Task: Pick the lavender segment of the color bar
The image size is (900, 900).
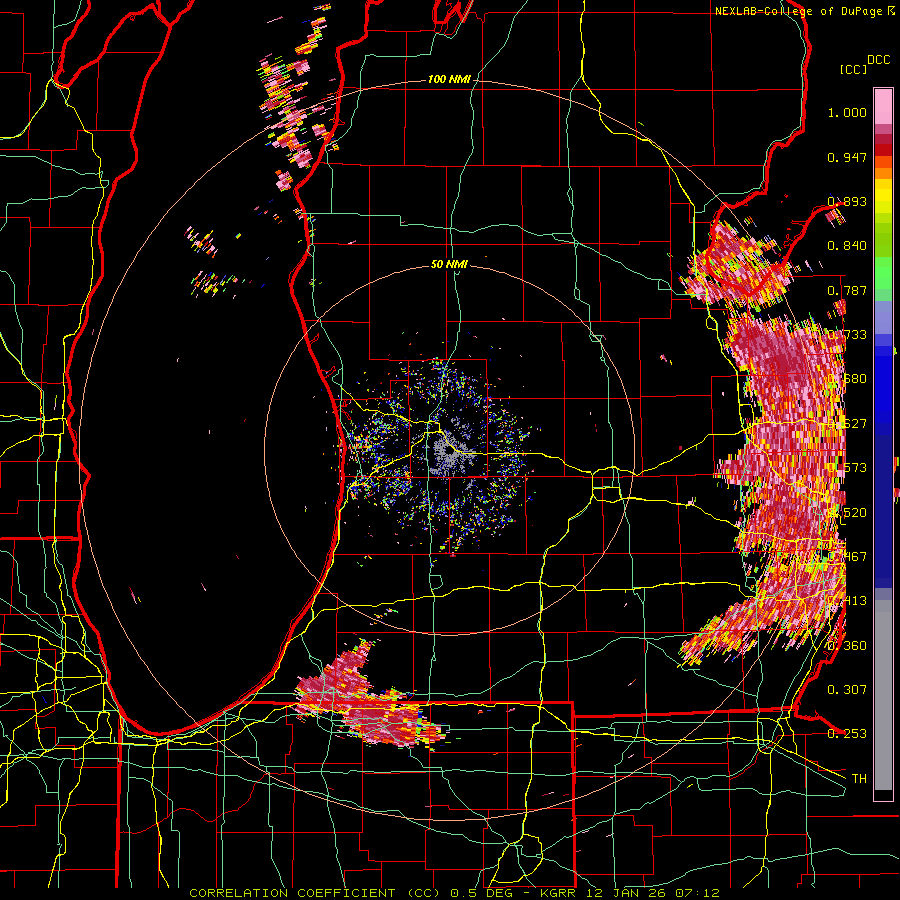Action: [x=883, y=317]
